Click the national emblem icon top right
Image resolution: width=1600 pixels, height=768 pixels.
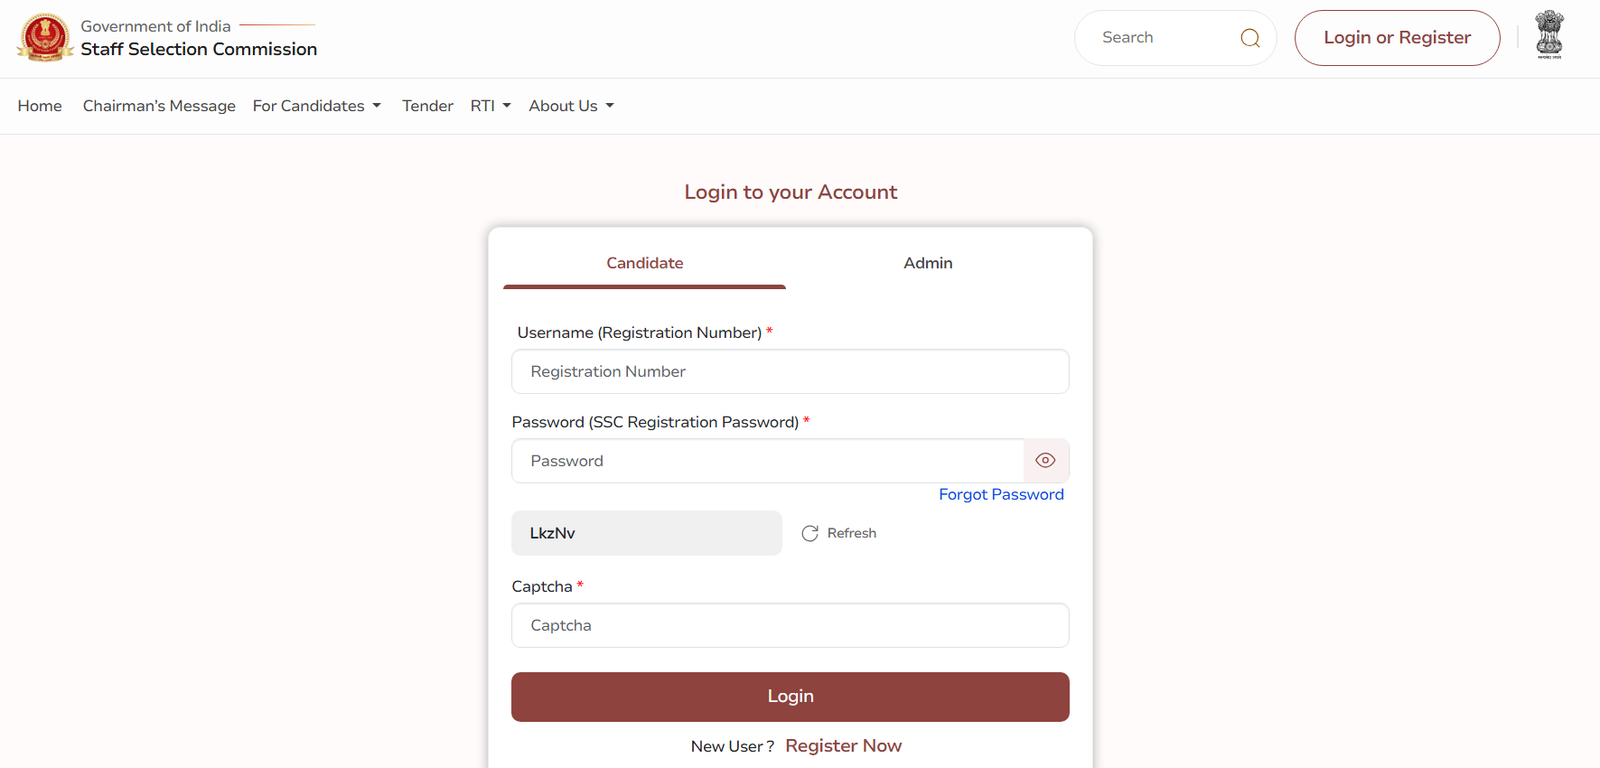point(1549,34)
